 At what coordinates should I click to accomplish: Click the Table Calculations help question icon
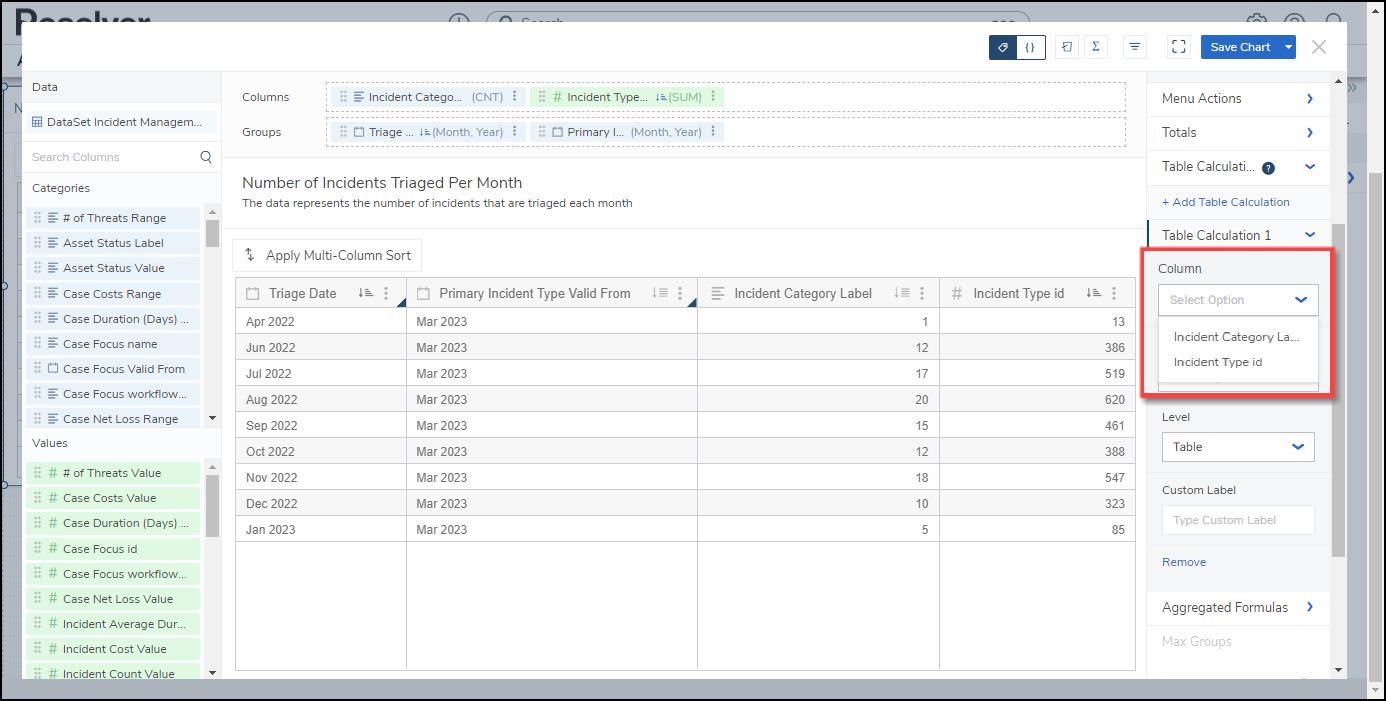[x=1268, y=168]
